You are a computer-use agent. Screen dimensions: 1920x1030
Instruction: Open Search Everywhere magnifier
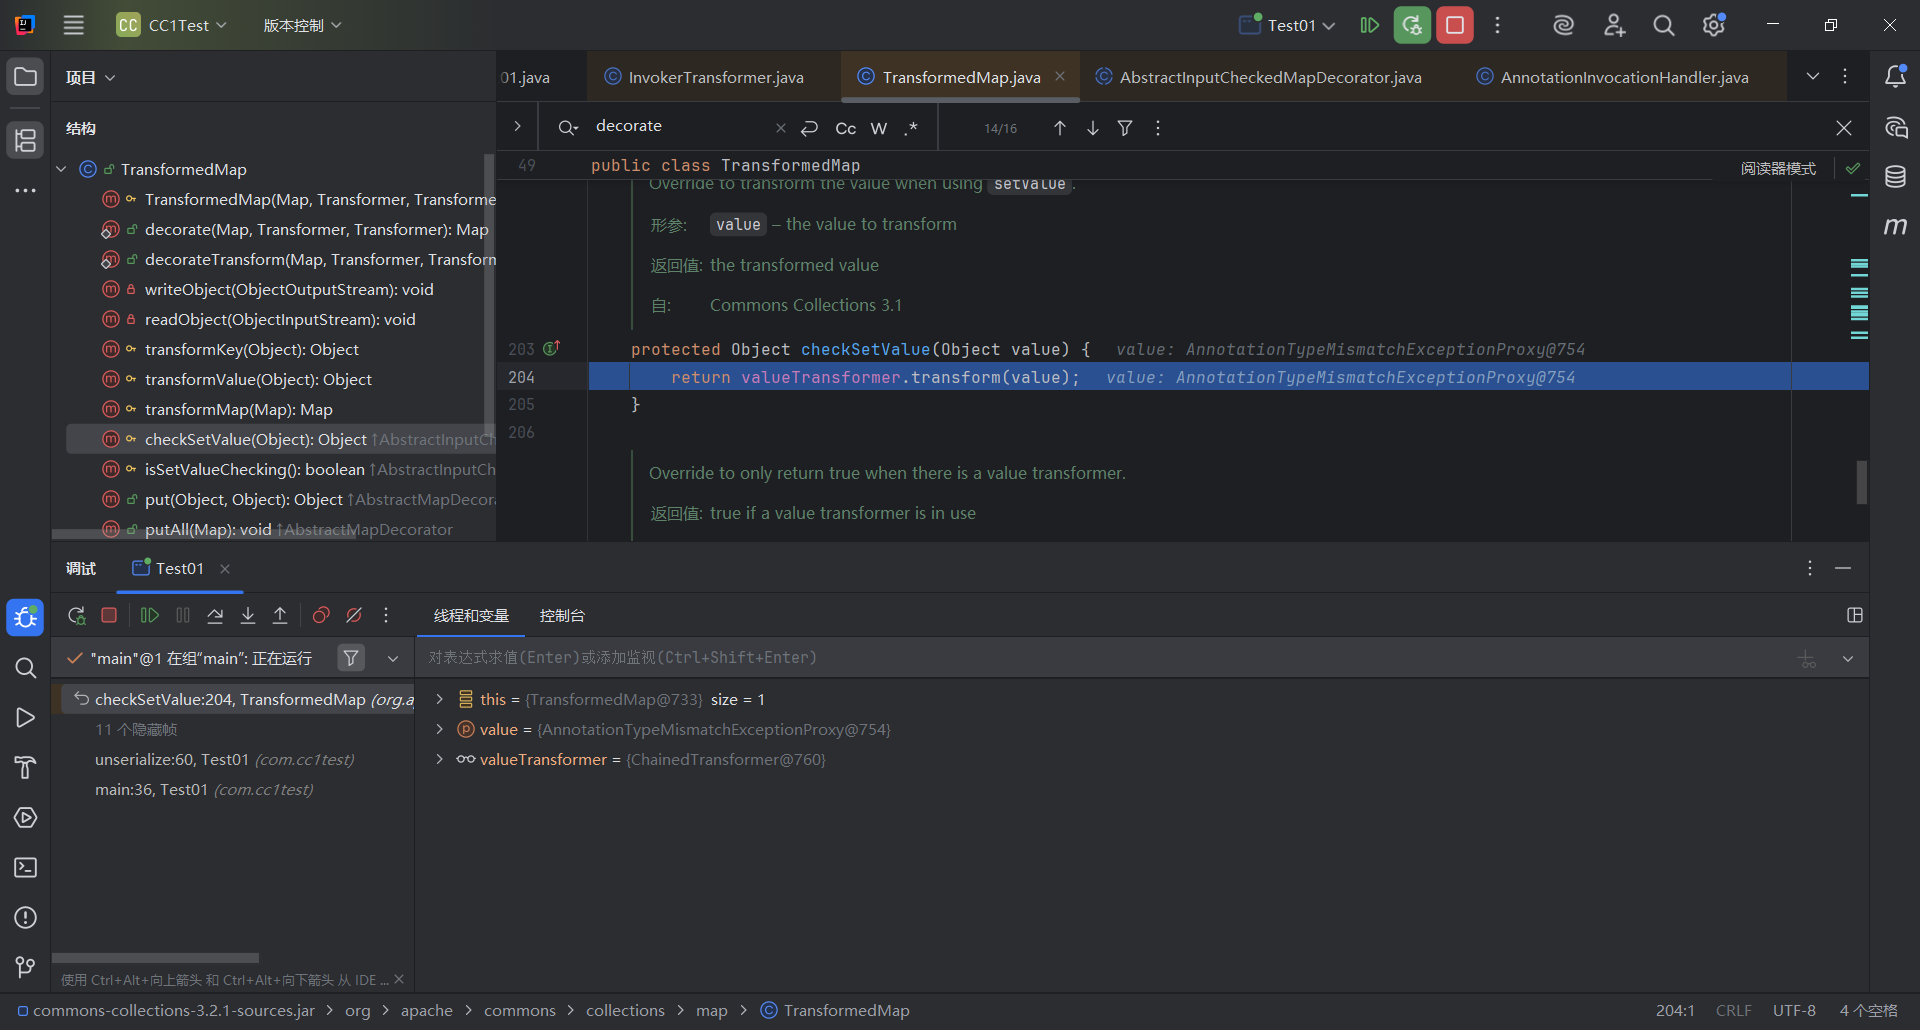coord(1663,25)
